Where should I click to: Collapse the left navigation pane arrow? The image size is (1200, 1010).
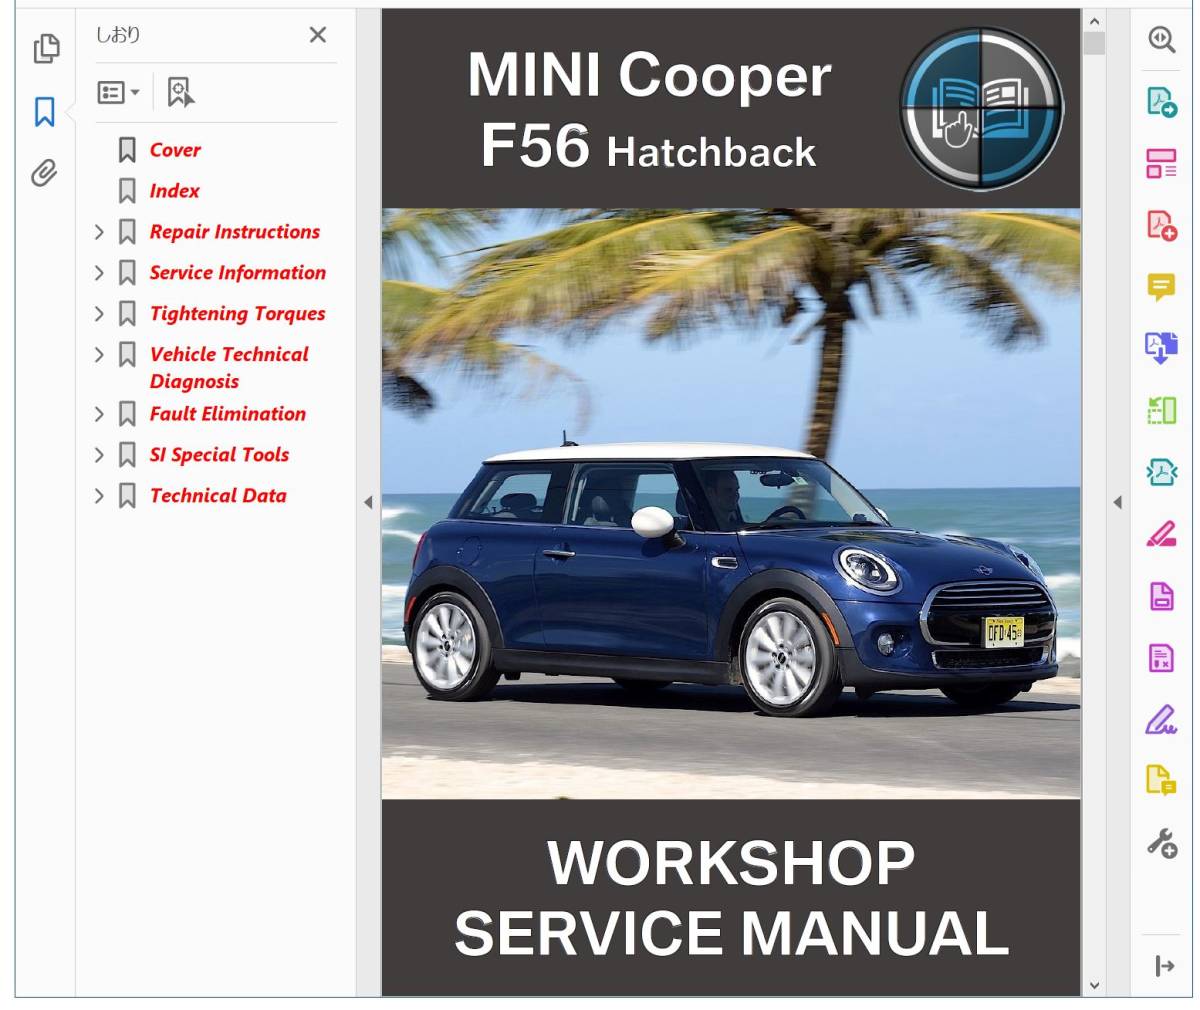click(368, 502)
